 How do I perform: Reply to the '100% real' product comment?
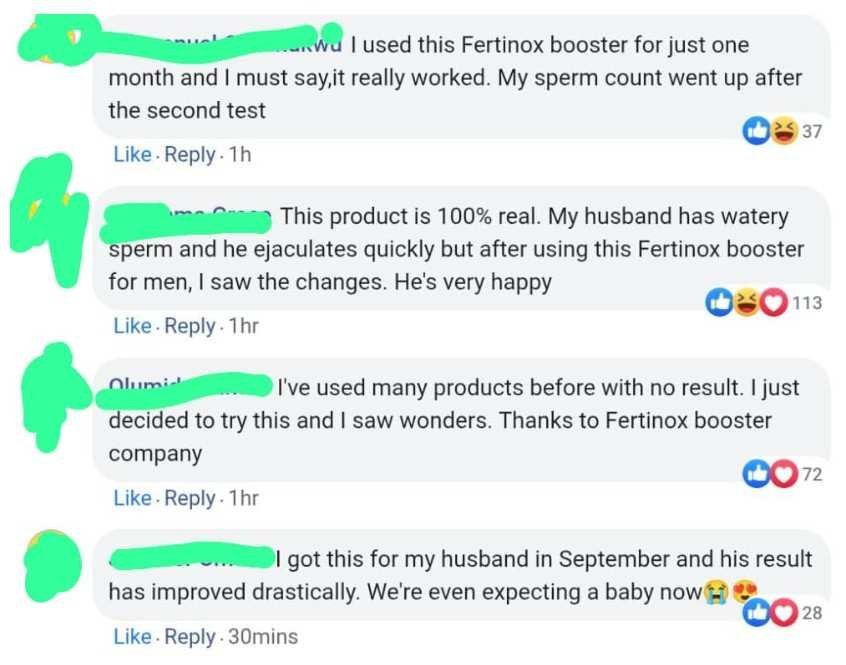[x=189, y=326]
